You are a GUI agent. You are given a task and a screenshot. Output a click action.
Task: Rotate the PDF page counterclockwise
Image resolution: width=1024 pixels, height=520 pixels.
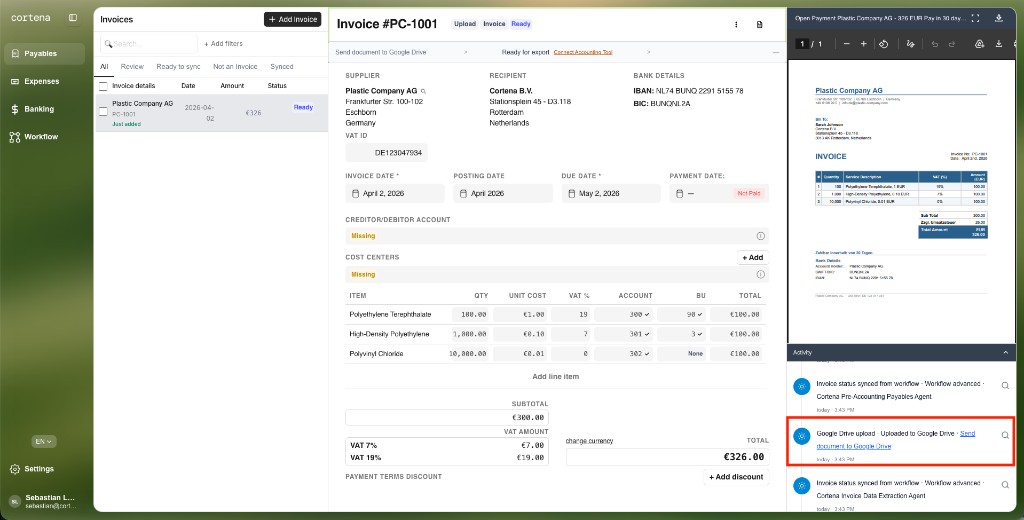(883, 44)
